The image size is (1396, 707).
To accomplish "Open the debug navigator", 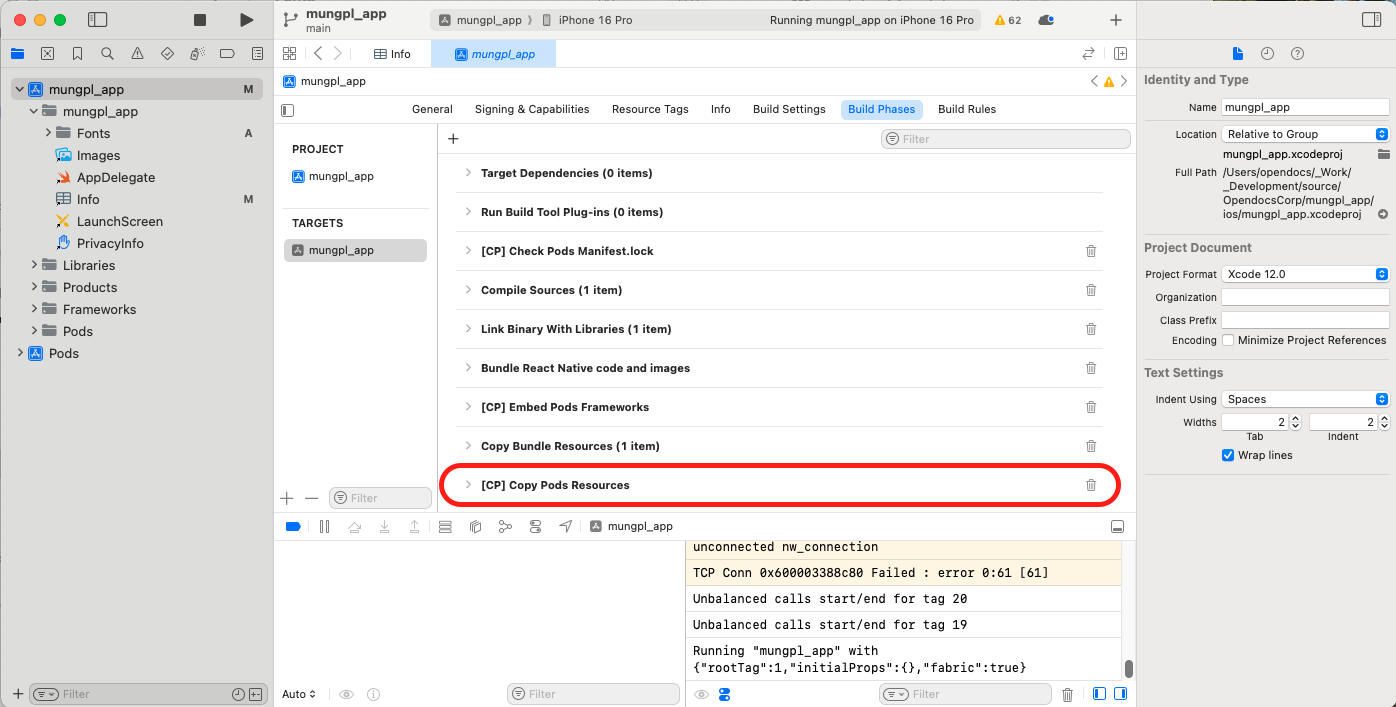I will click(x=197, y=54).
